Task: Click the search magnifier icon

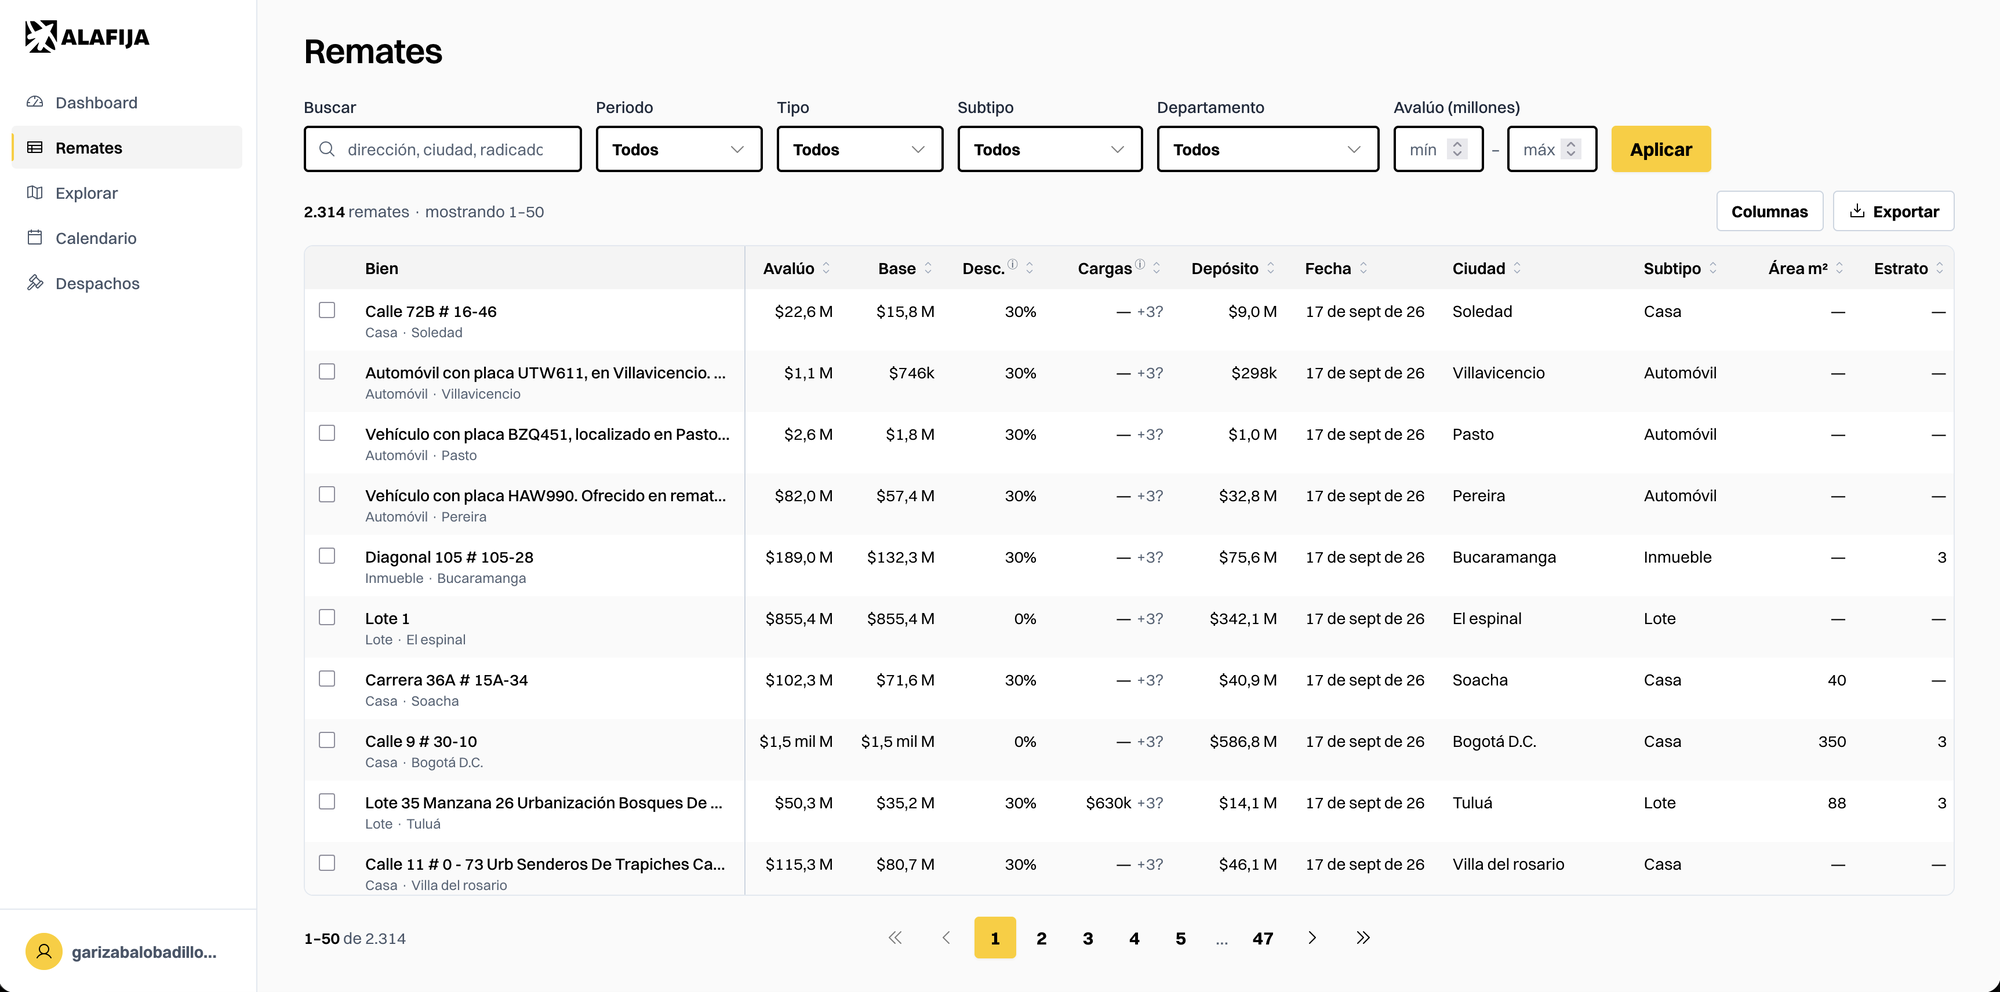Action: point(327,149)
